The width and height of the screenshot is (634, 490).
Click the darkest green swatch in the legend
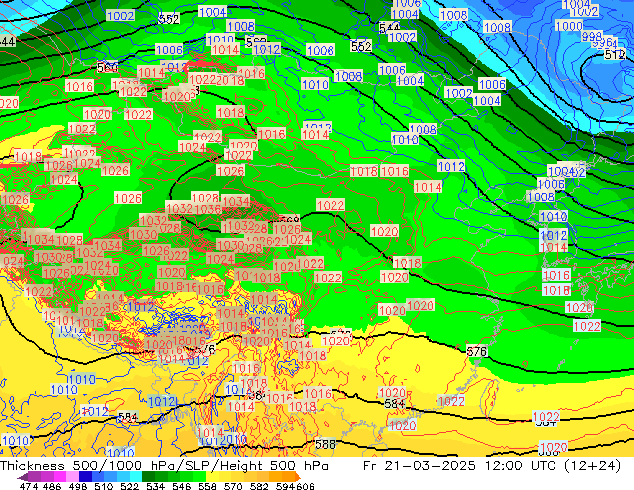(x=148, y=476)
